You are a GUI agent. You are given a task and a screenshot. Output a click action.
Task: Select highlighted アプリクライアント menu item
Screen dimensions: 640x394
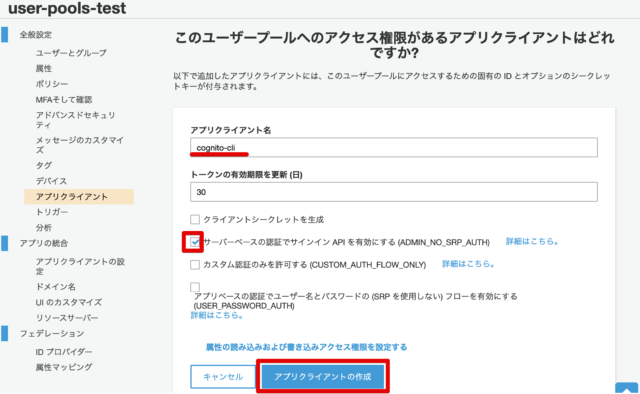[x=79, y=196]
